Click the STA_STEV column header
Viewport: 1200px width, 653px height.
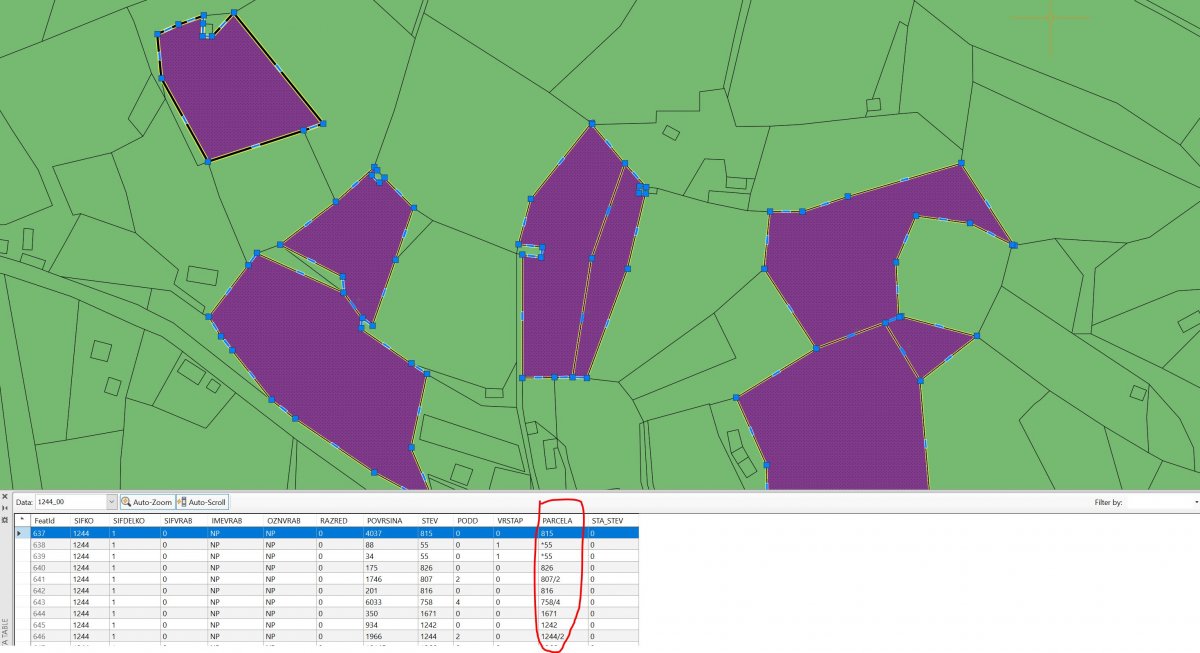(606, 521)
